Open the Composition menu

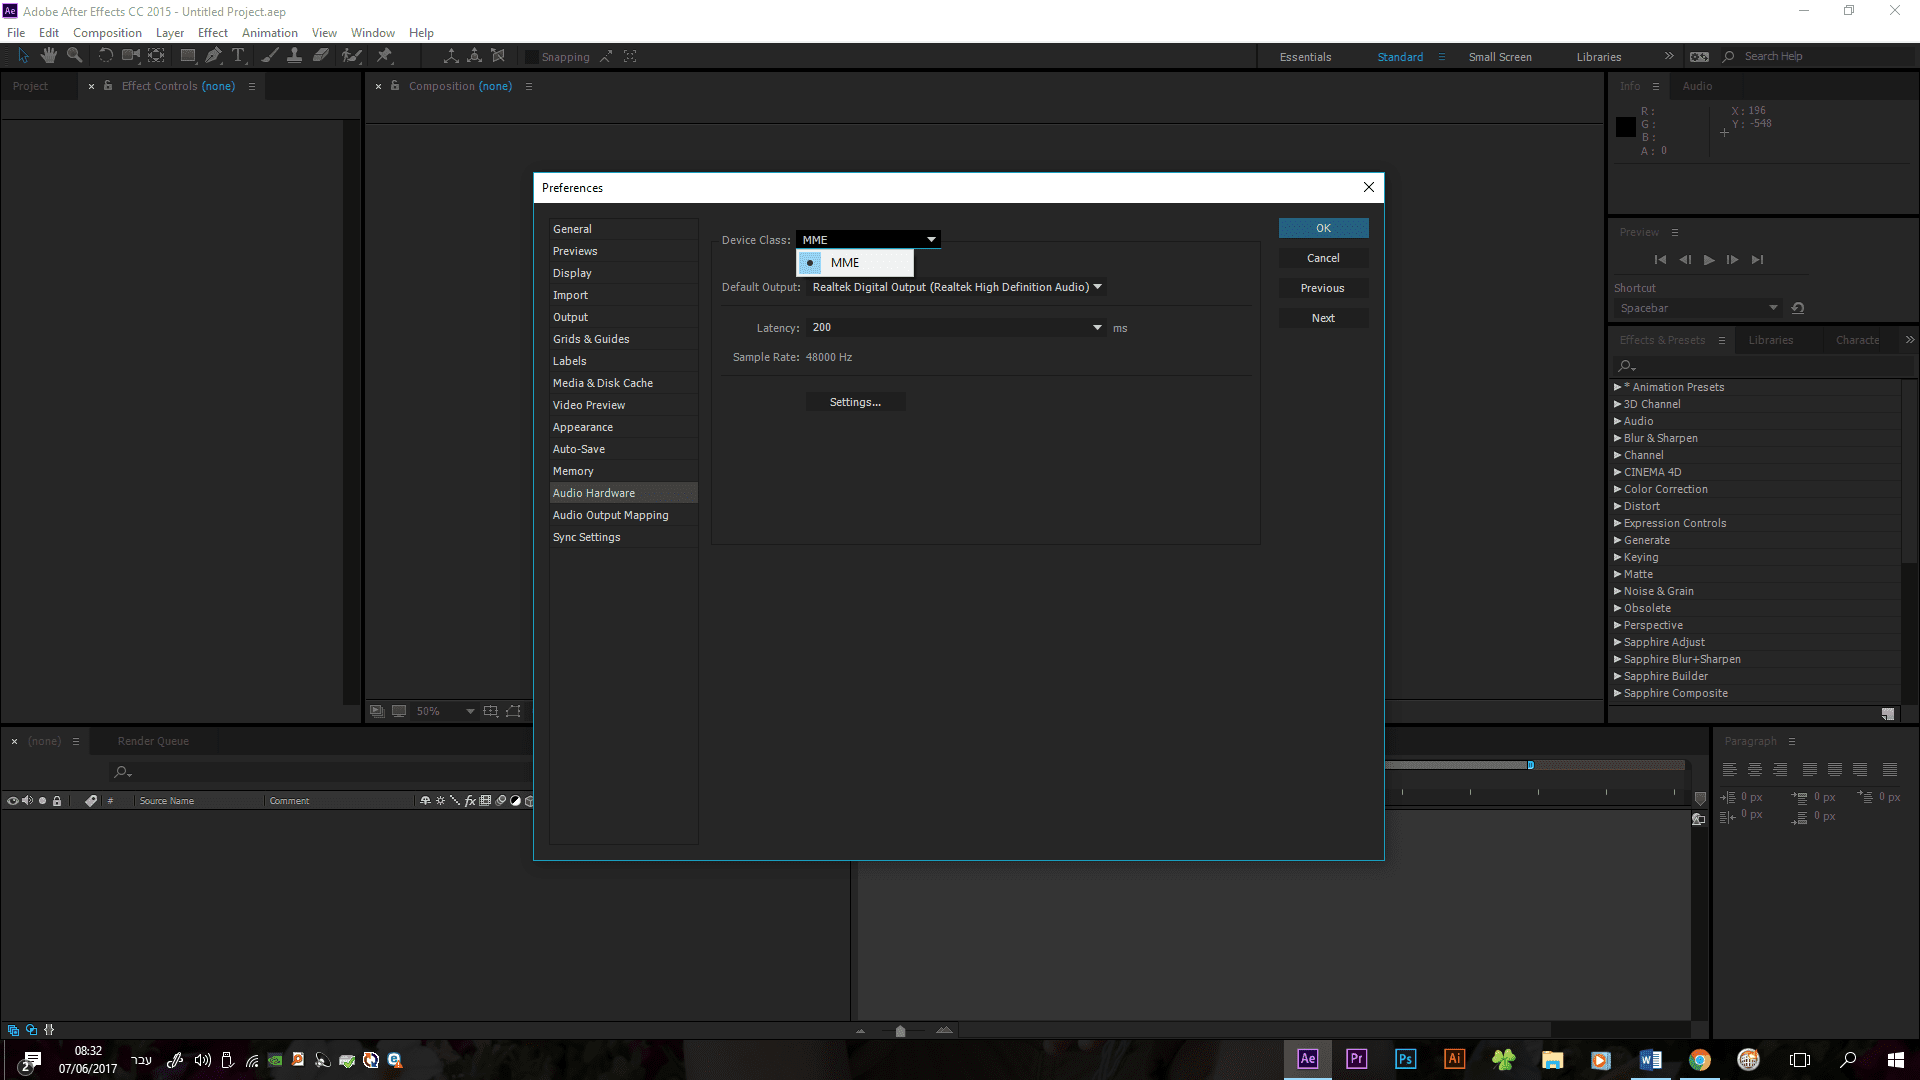coord(107,33)
